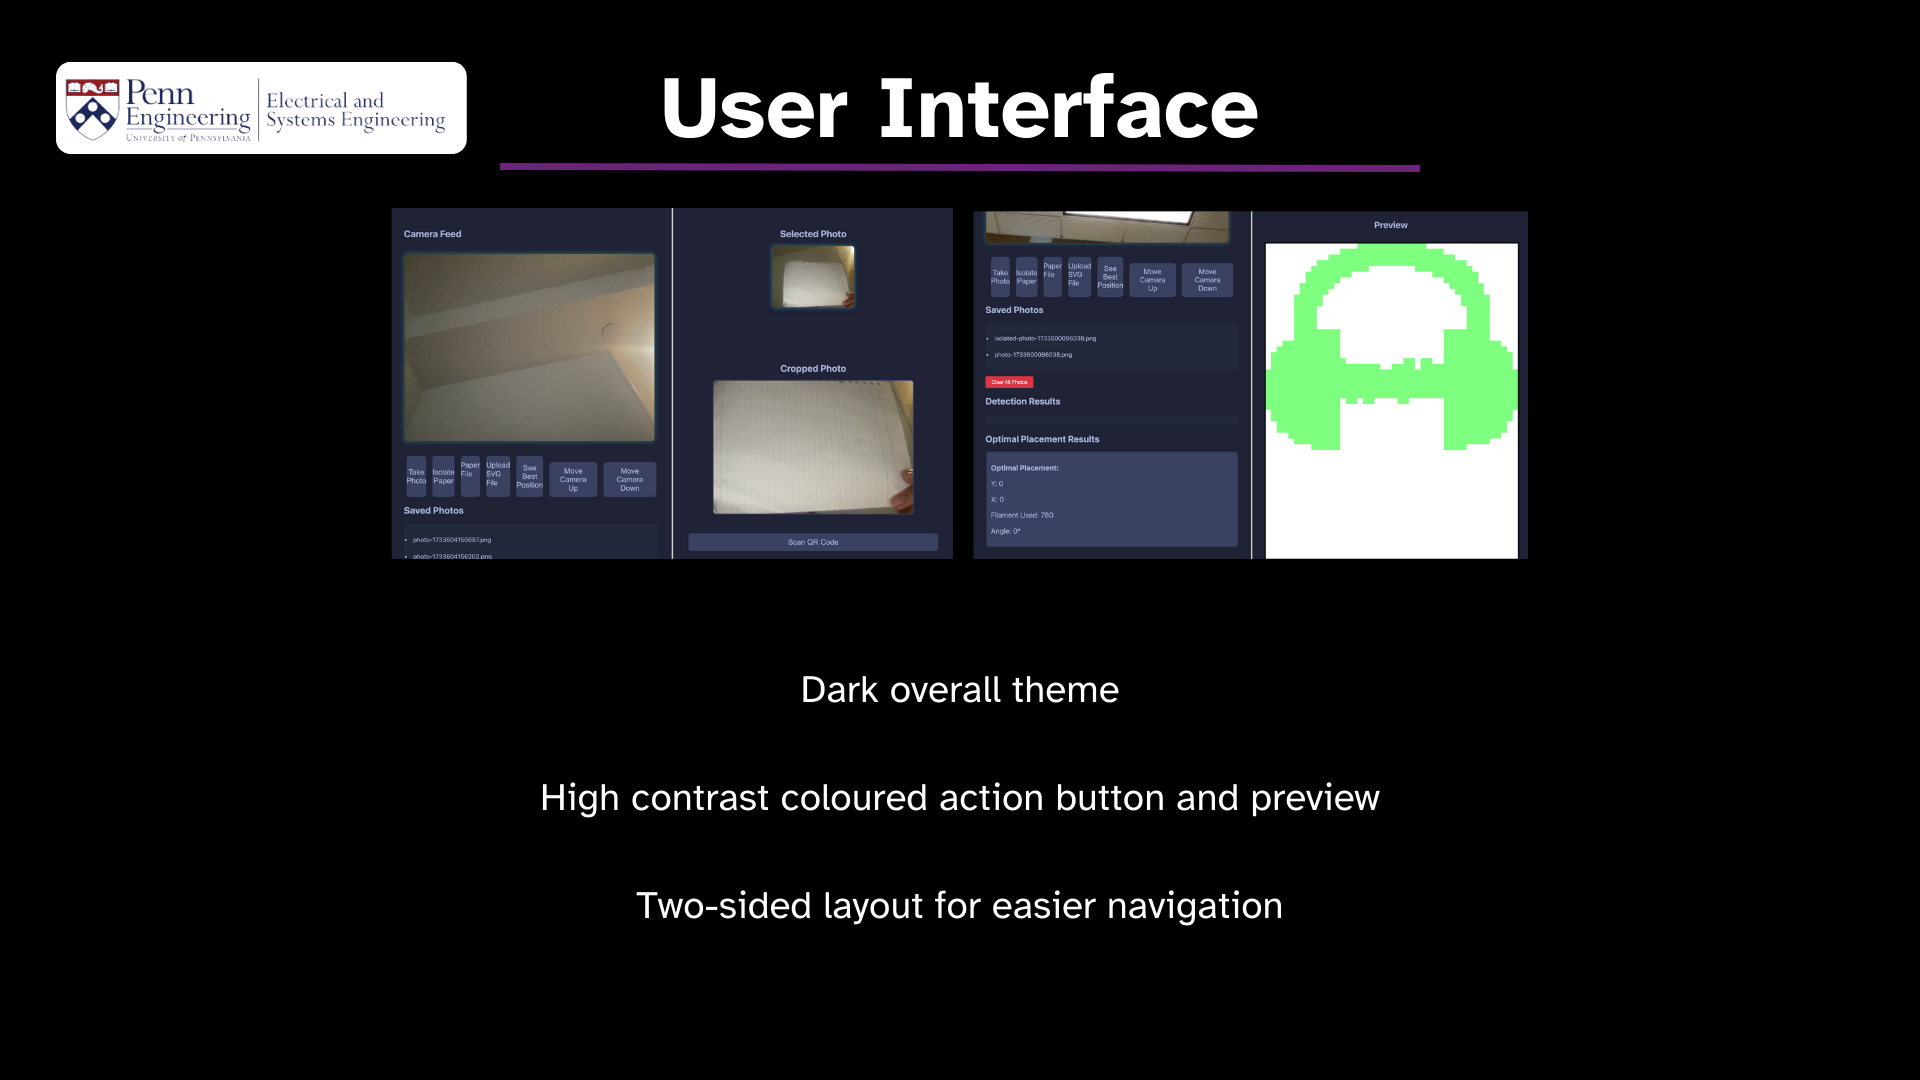This screenshot has width=1920, height=1080.
Task: Click the Camera Feed video view
Action: (529, 347)
